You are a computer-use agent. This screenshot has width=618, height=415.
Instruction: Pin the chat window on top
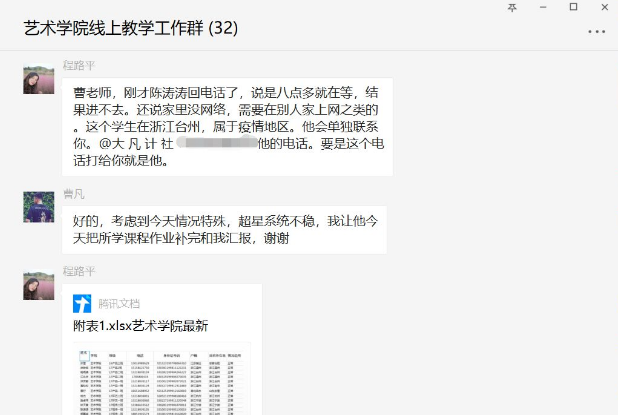click(513, 7)
